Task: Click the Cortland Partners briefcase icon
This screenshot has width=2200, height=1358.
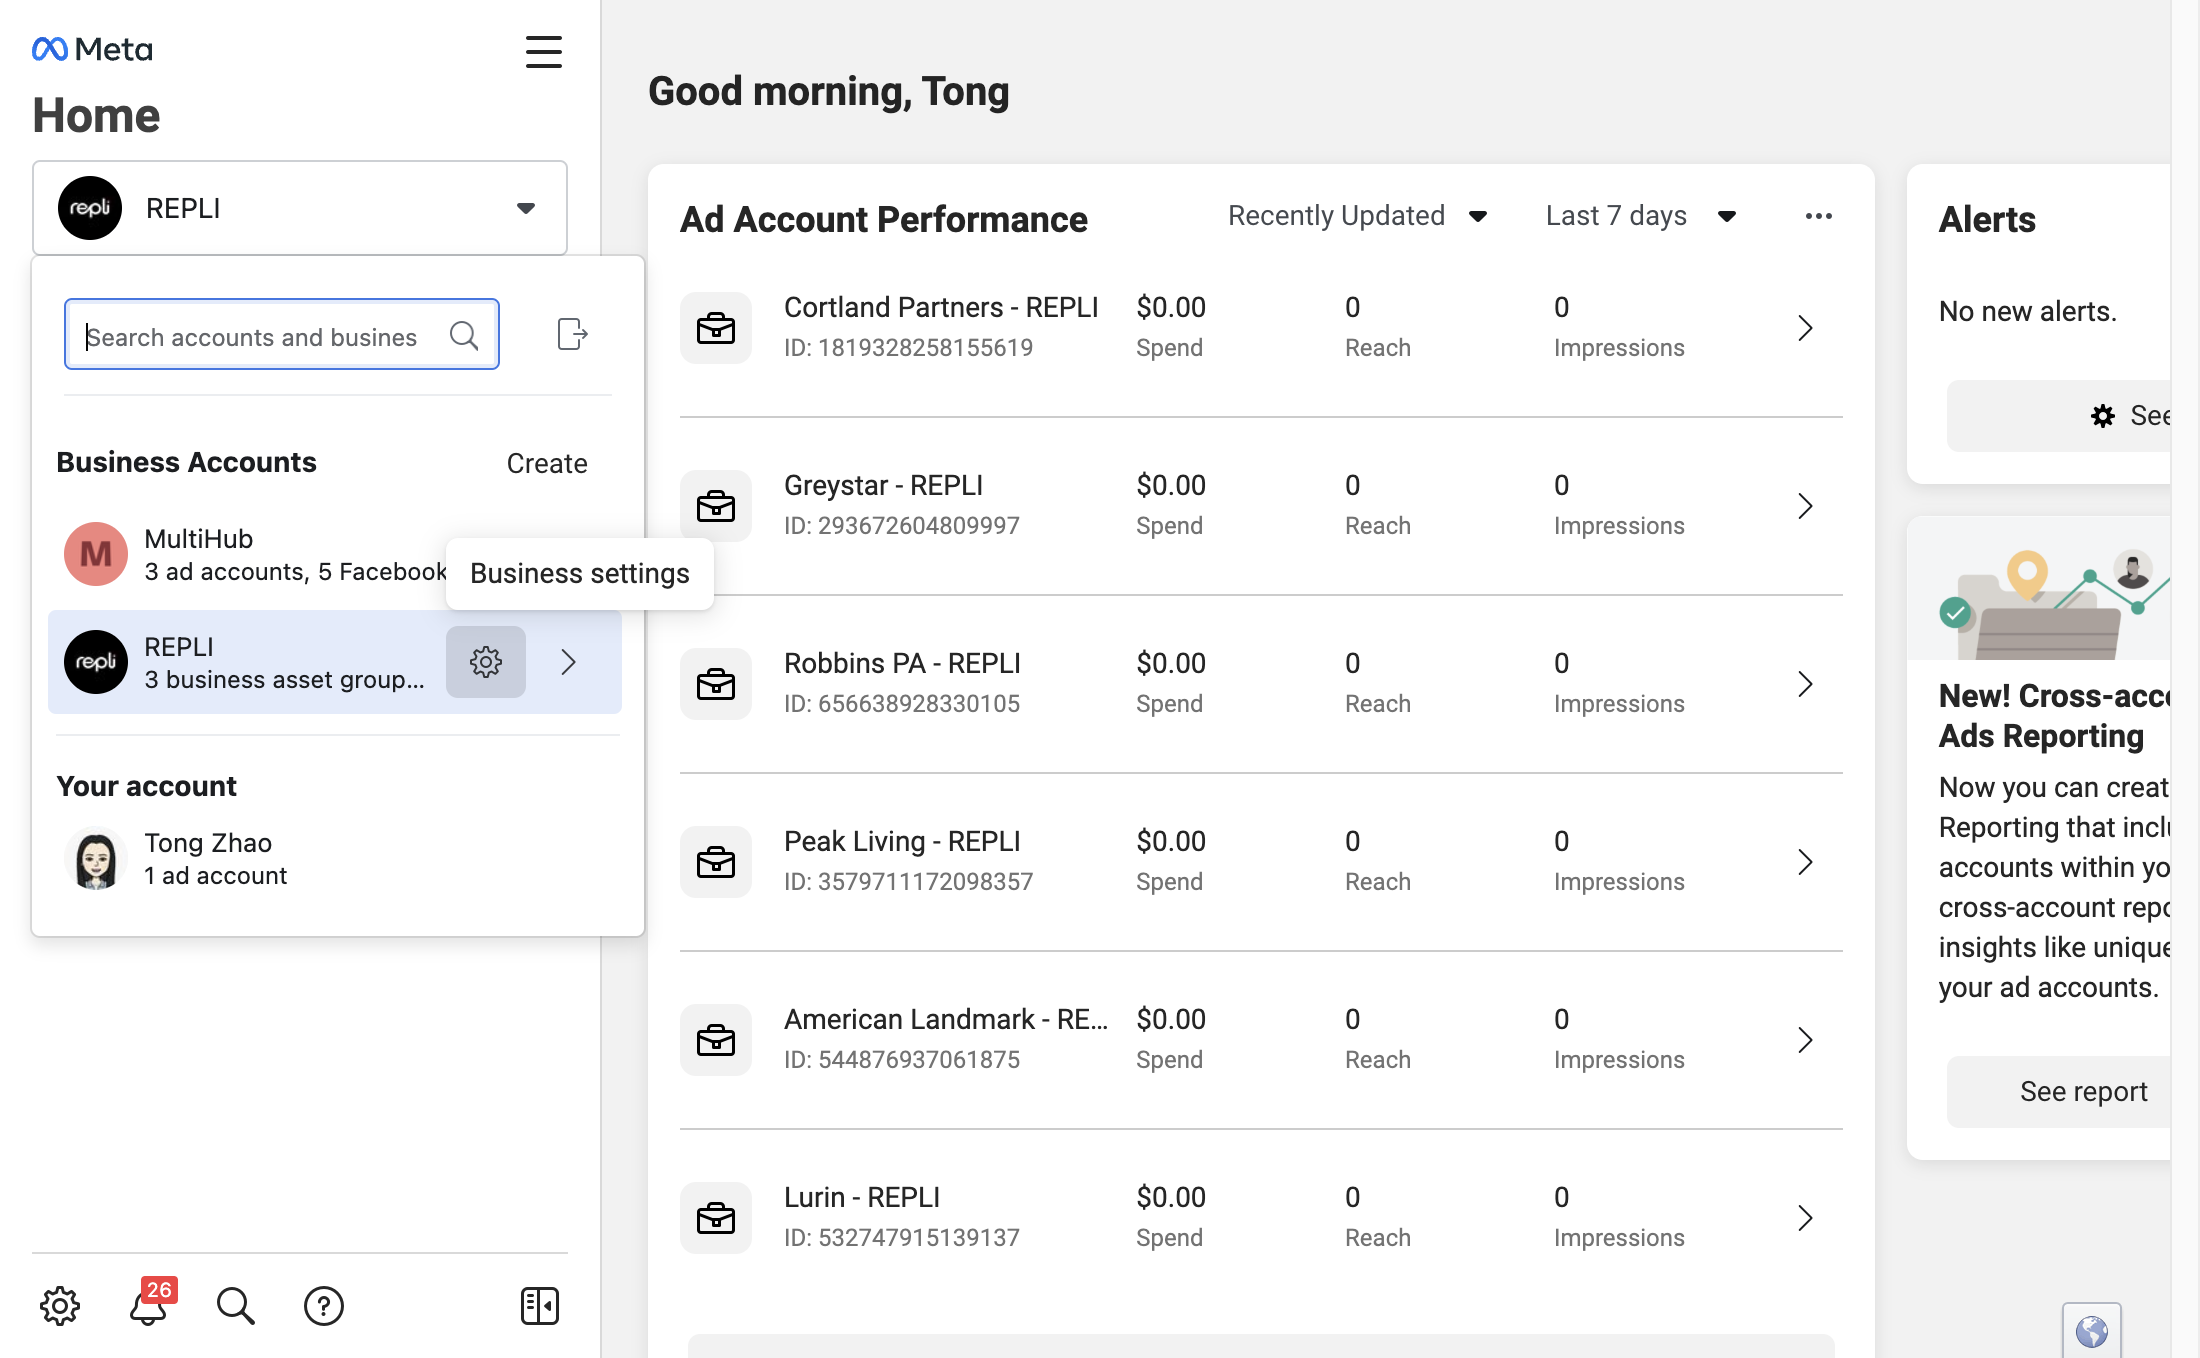Action: [716, 328]
